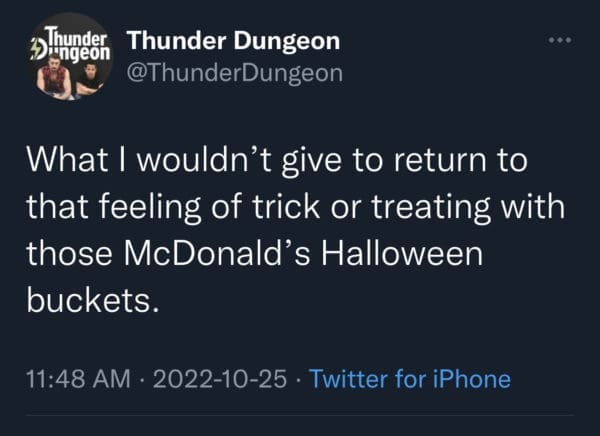Select the red-shirted person in the avatar
This screenshot has height=436, width=600.
pyautogui.click(x=56, y=78)
